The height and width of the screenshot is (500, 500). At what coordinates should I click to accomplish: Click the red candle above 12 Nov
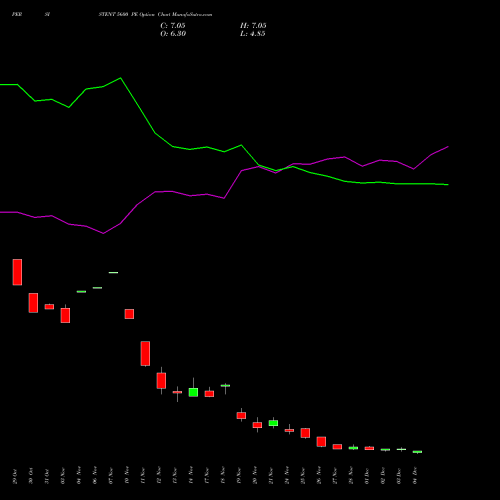(161, 381)
